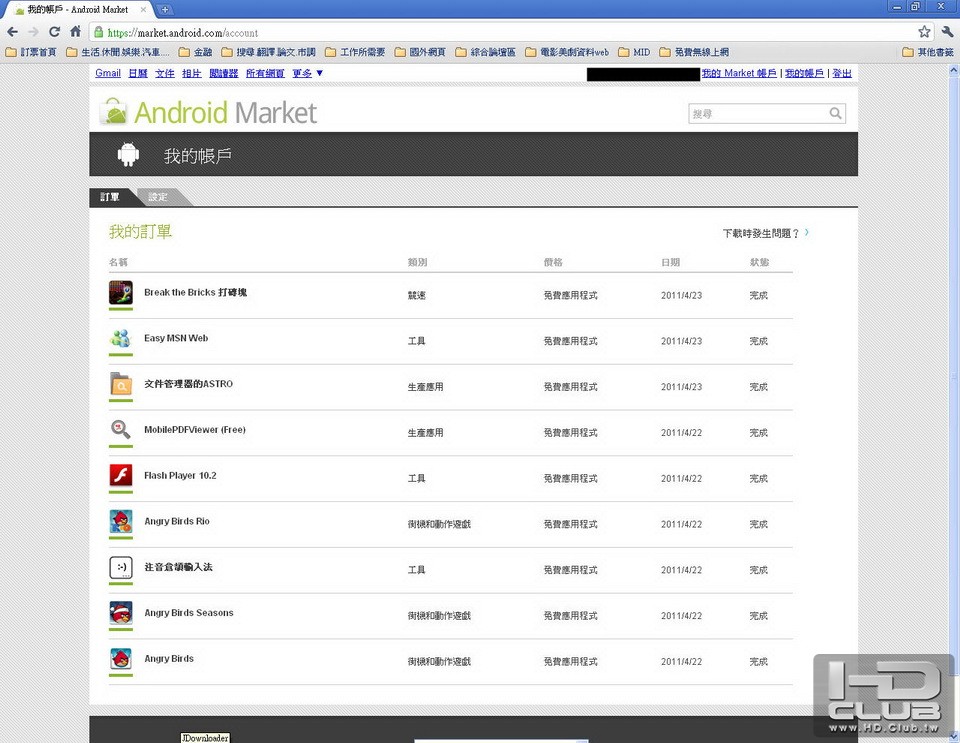Open 我的 Market 帳戶 link

[739, 73]
